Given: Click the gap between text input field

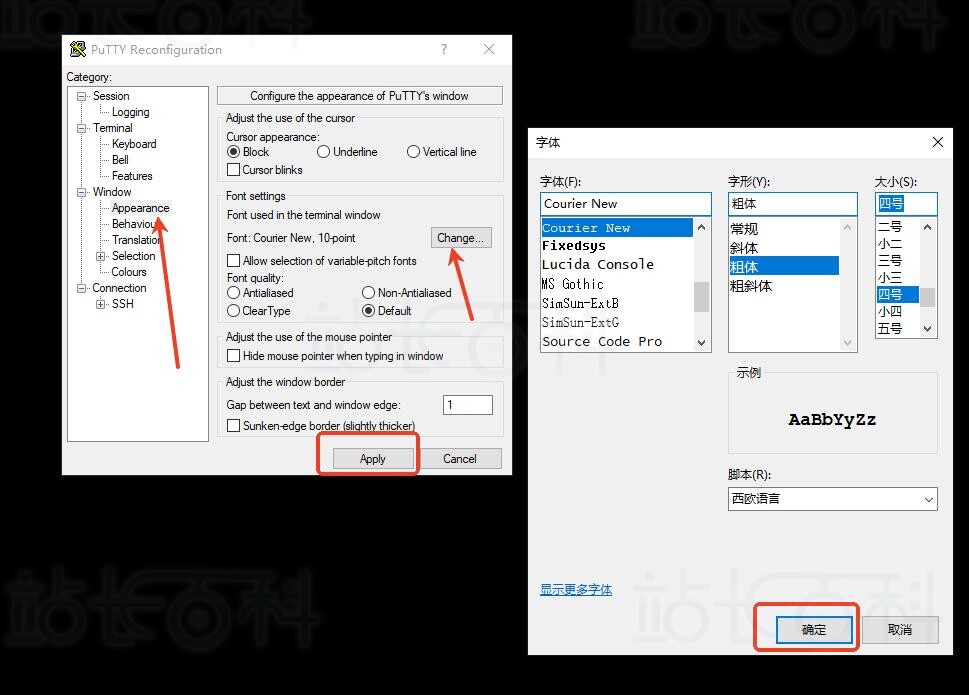Looking at the screenshot, I should click(467, 405).
